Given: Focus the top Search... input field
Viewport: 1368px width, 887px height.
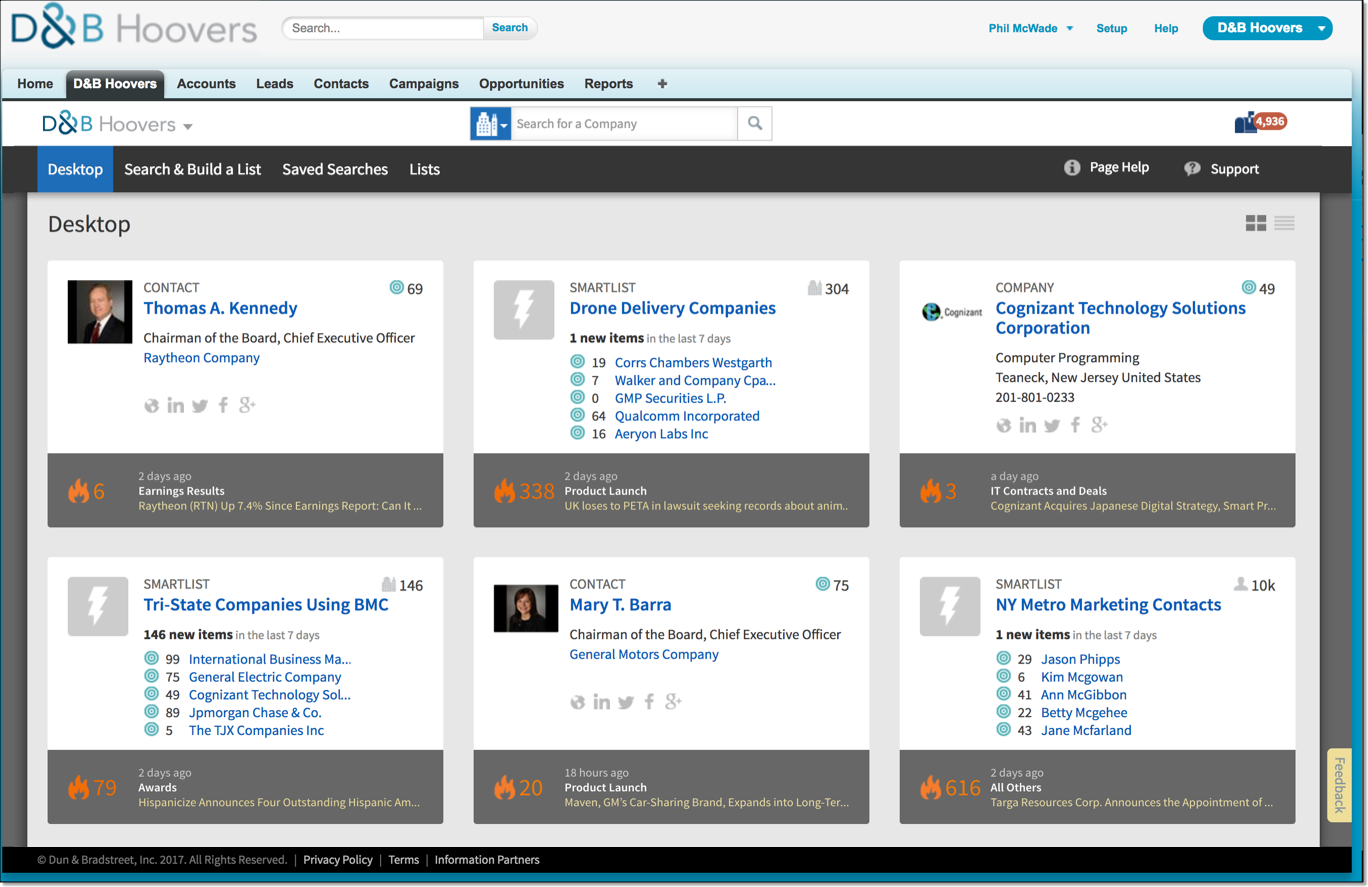Looking at the screenshot, I should coord(383,28).
